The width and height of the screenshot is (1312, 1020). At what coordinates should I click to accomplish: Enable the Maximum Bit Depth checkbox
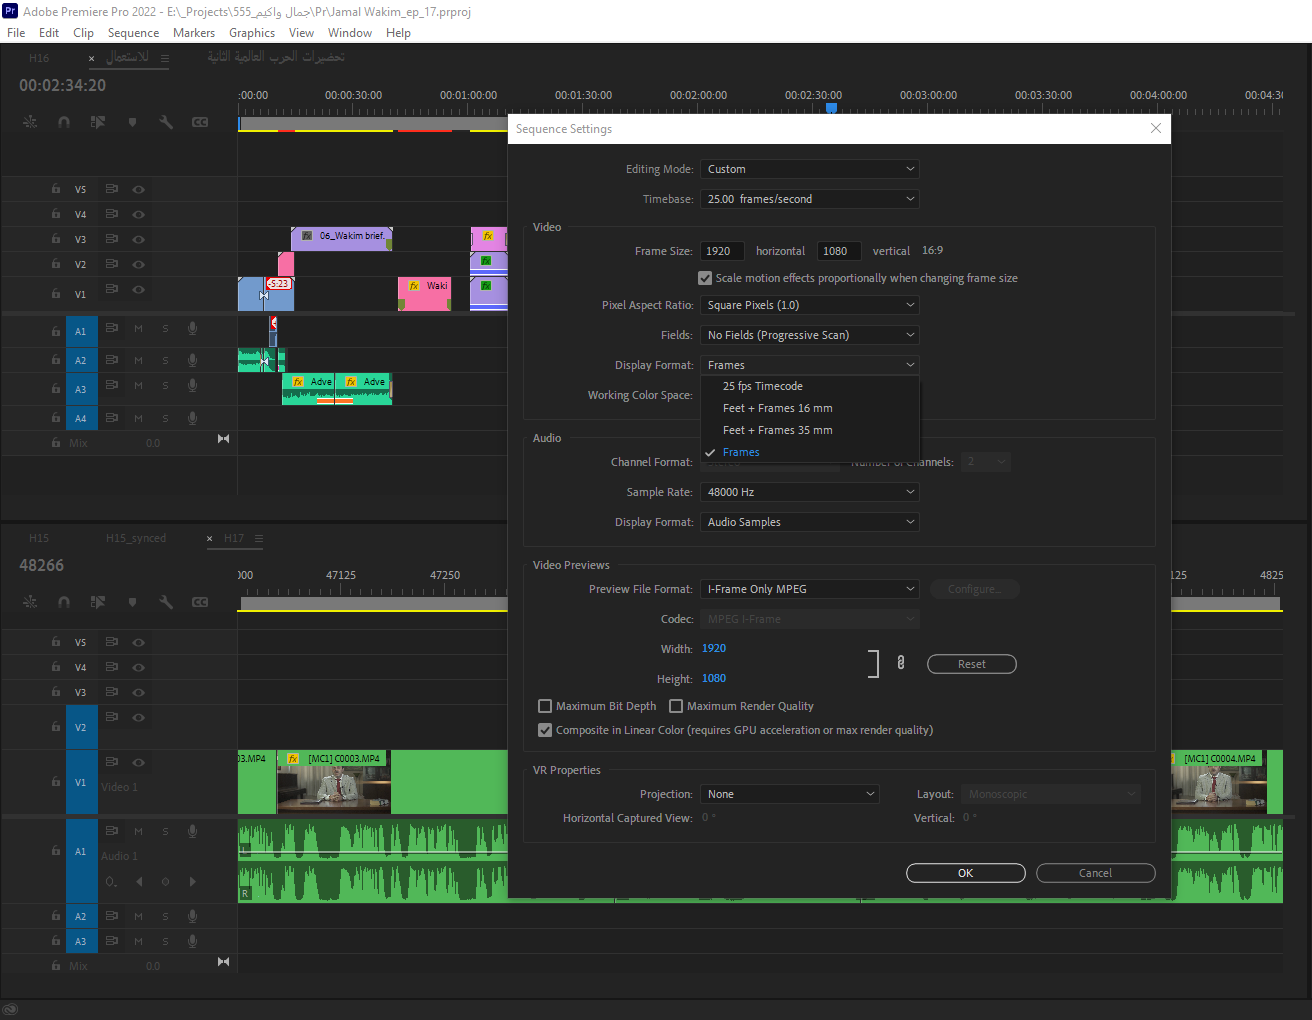(x=545, y=706)
